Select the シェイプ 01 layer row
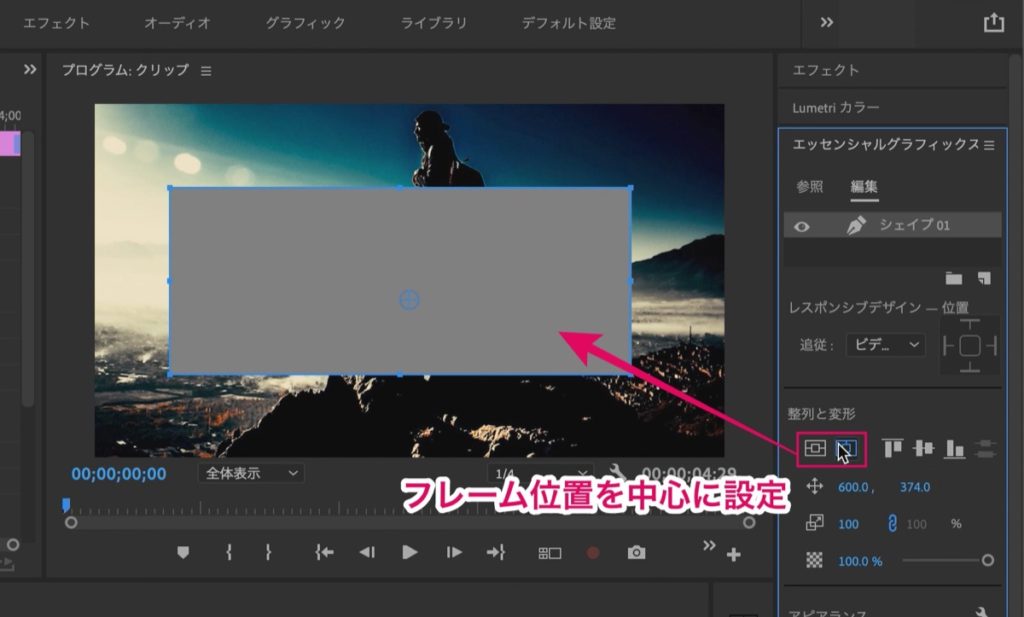The image size is (1024, 617). 893,225
